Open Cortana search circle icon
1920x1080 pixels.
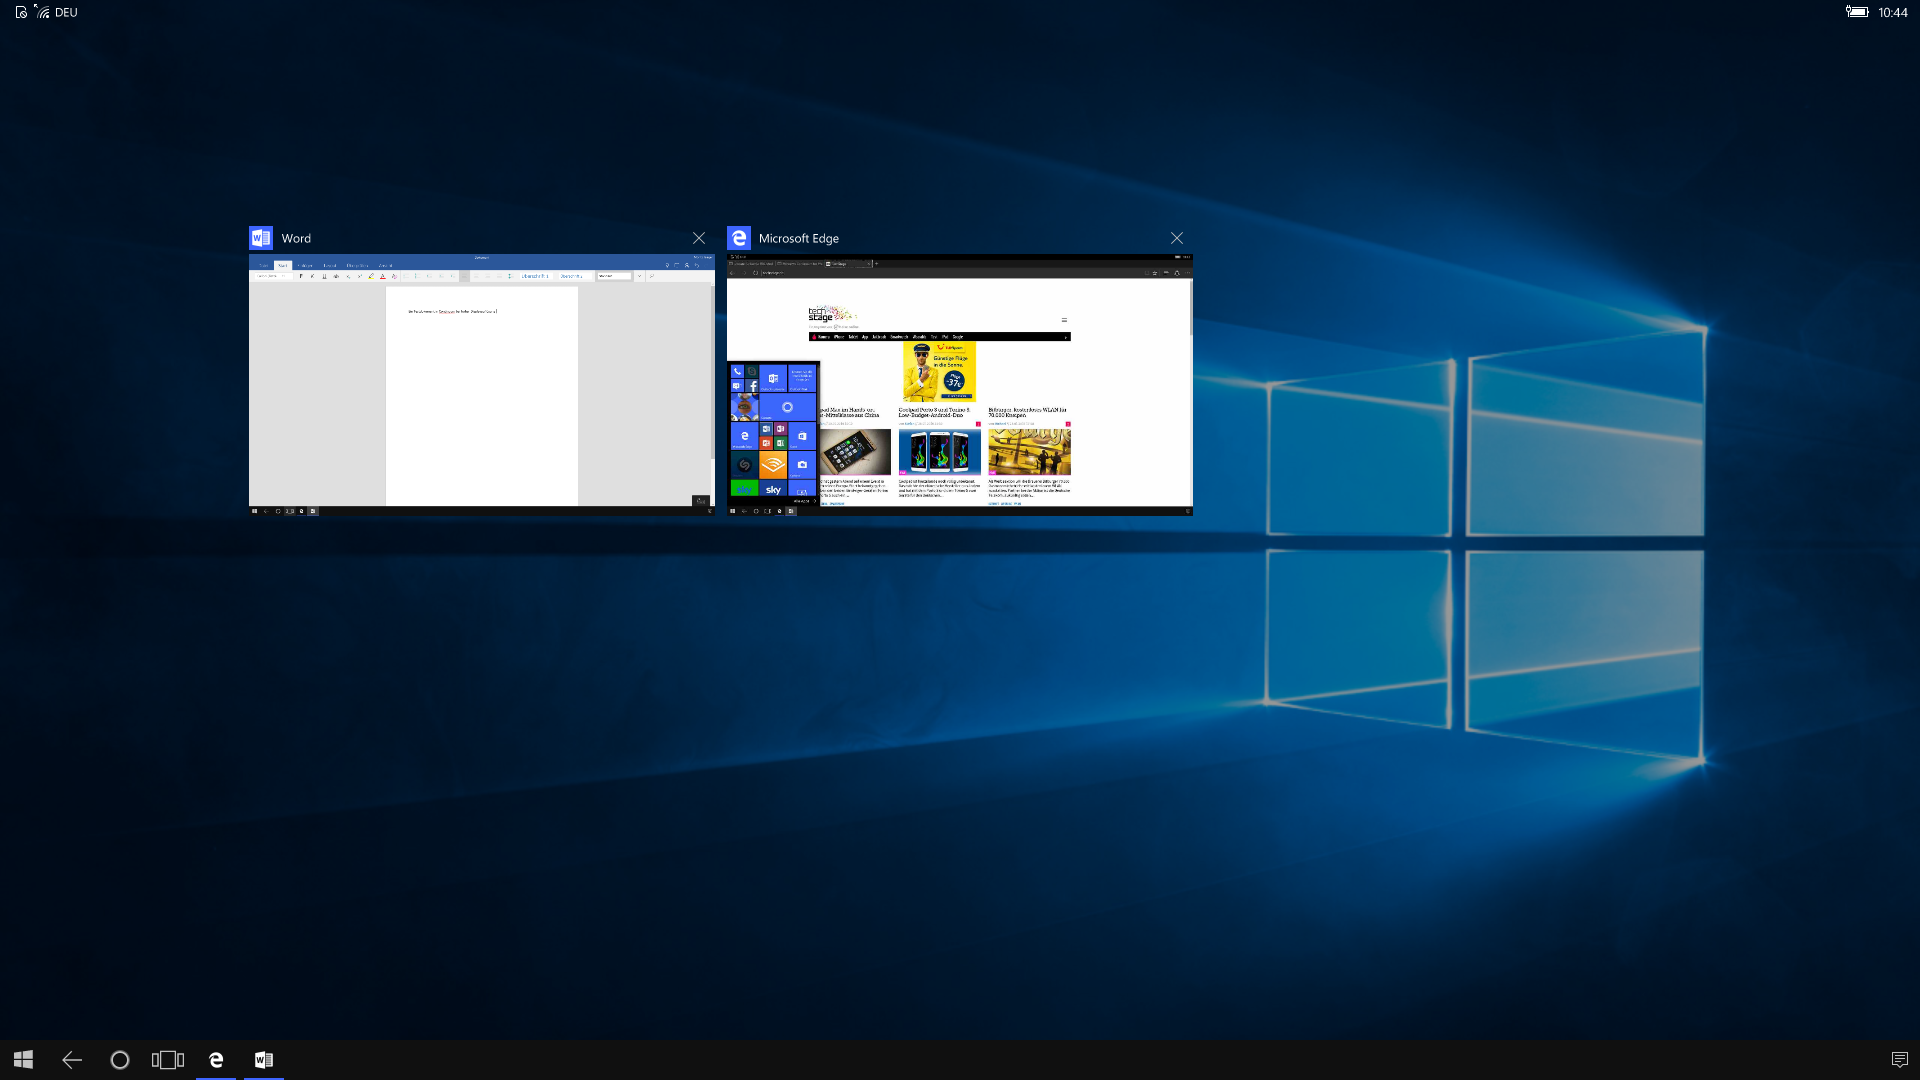coord(119,1059)
